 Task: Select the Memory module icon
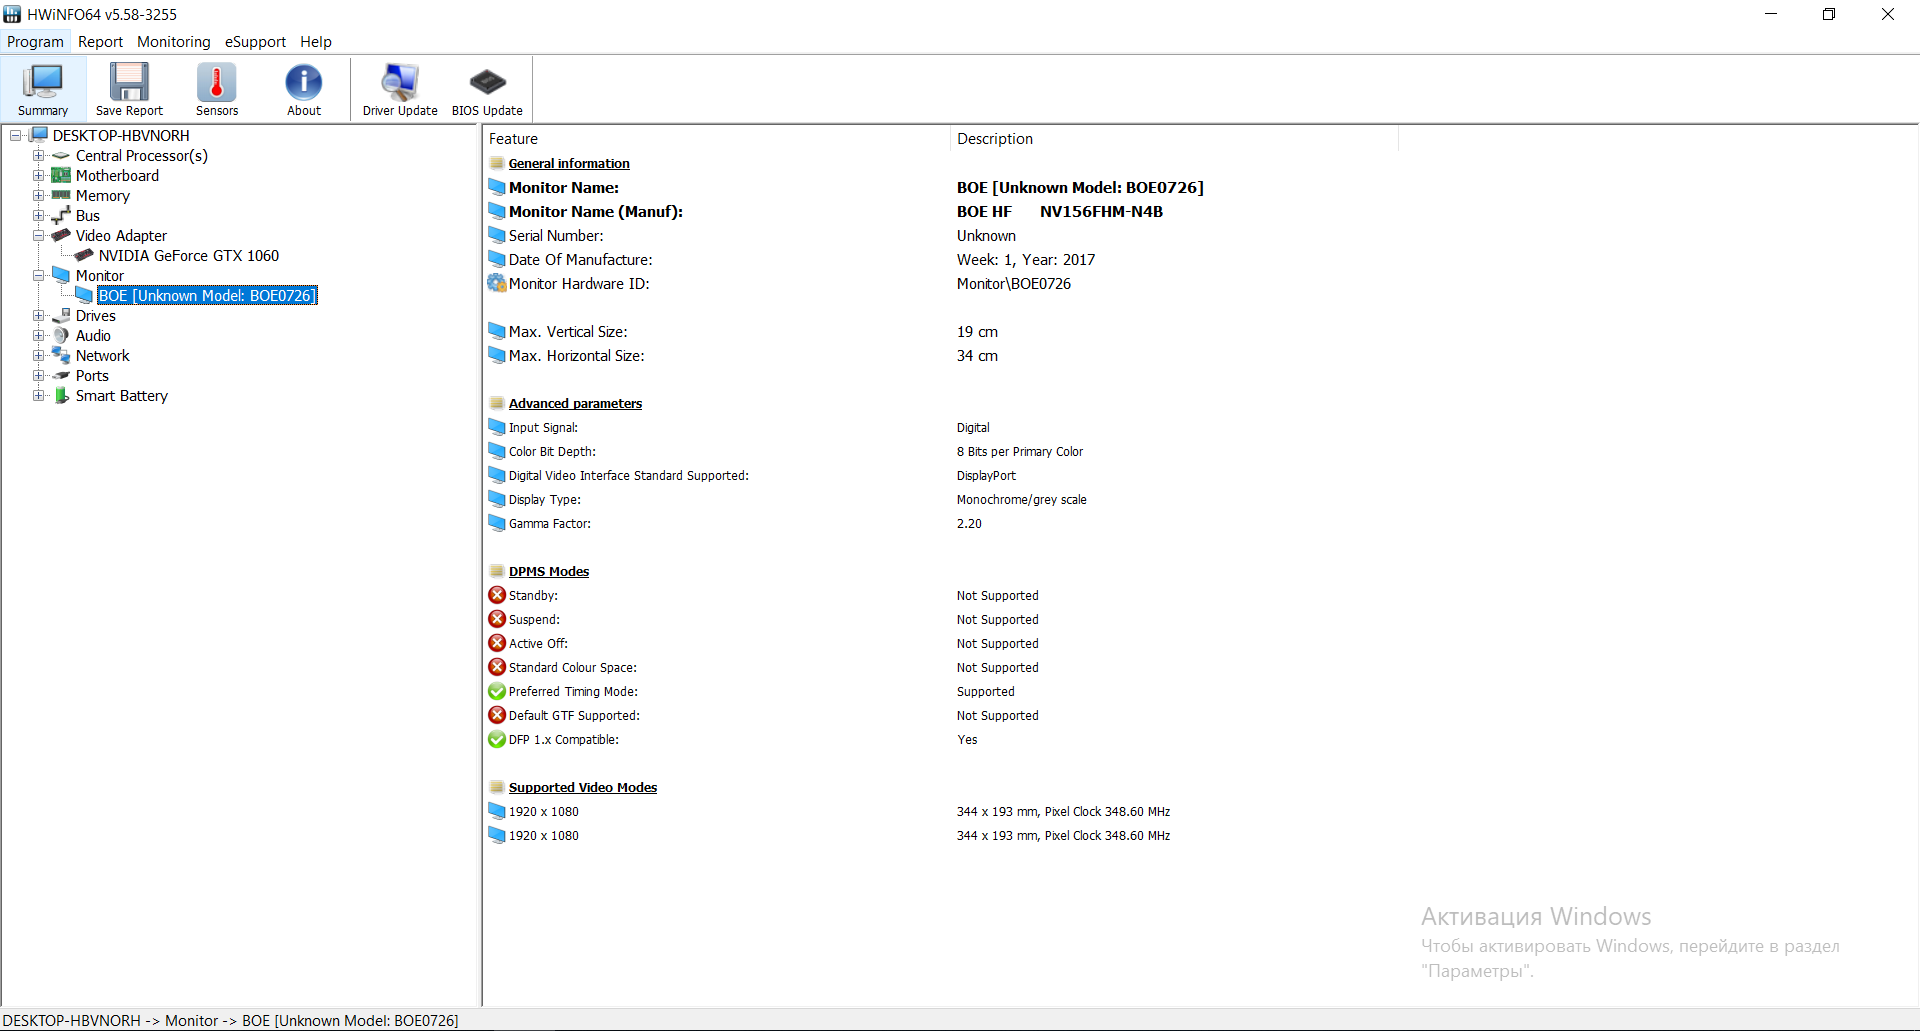pyautogui.click(x=61, y=196)
